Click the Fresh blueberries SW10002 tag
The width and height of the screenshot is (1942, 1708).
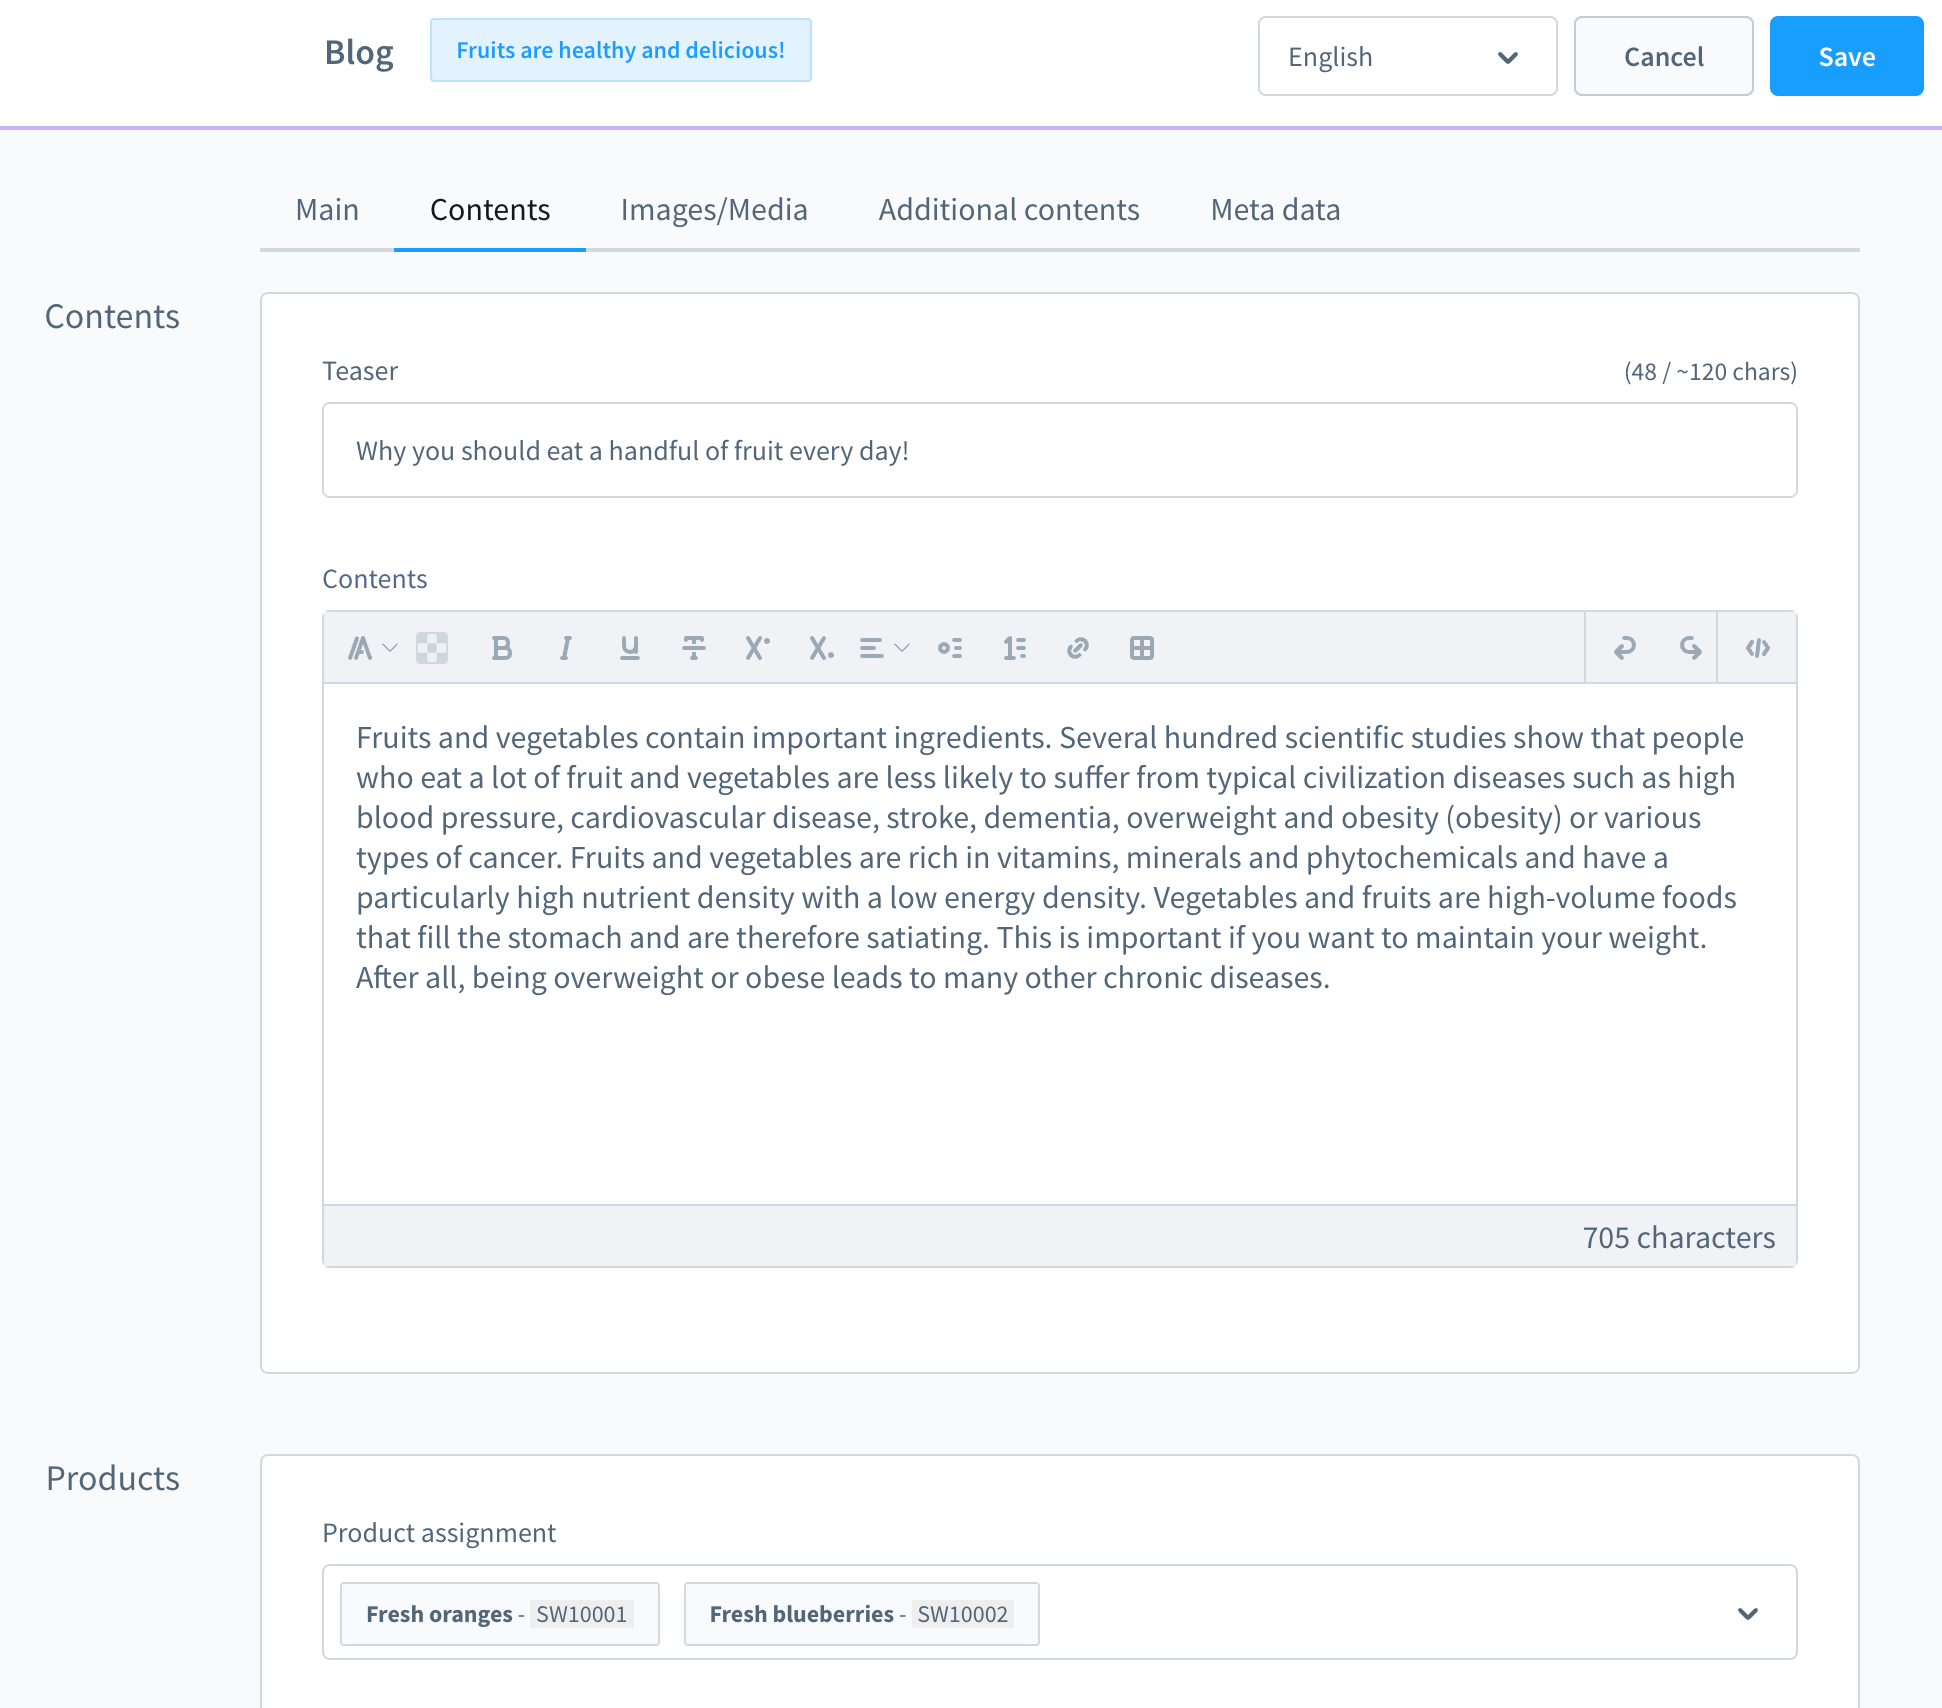coord(861,1613)
